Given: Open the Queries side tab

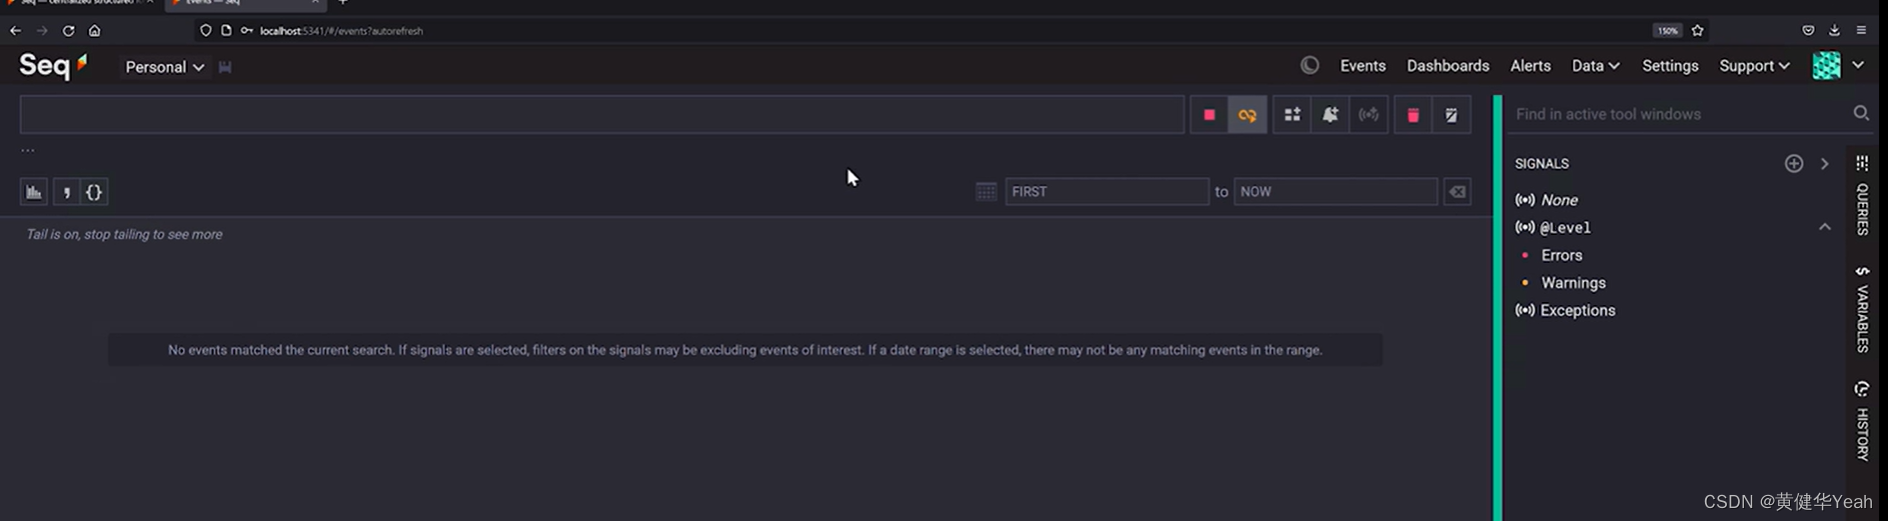Looking at the screenshot, I should click(1862, 196).
